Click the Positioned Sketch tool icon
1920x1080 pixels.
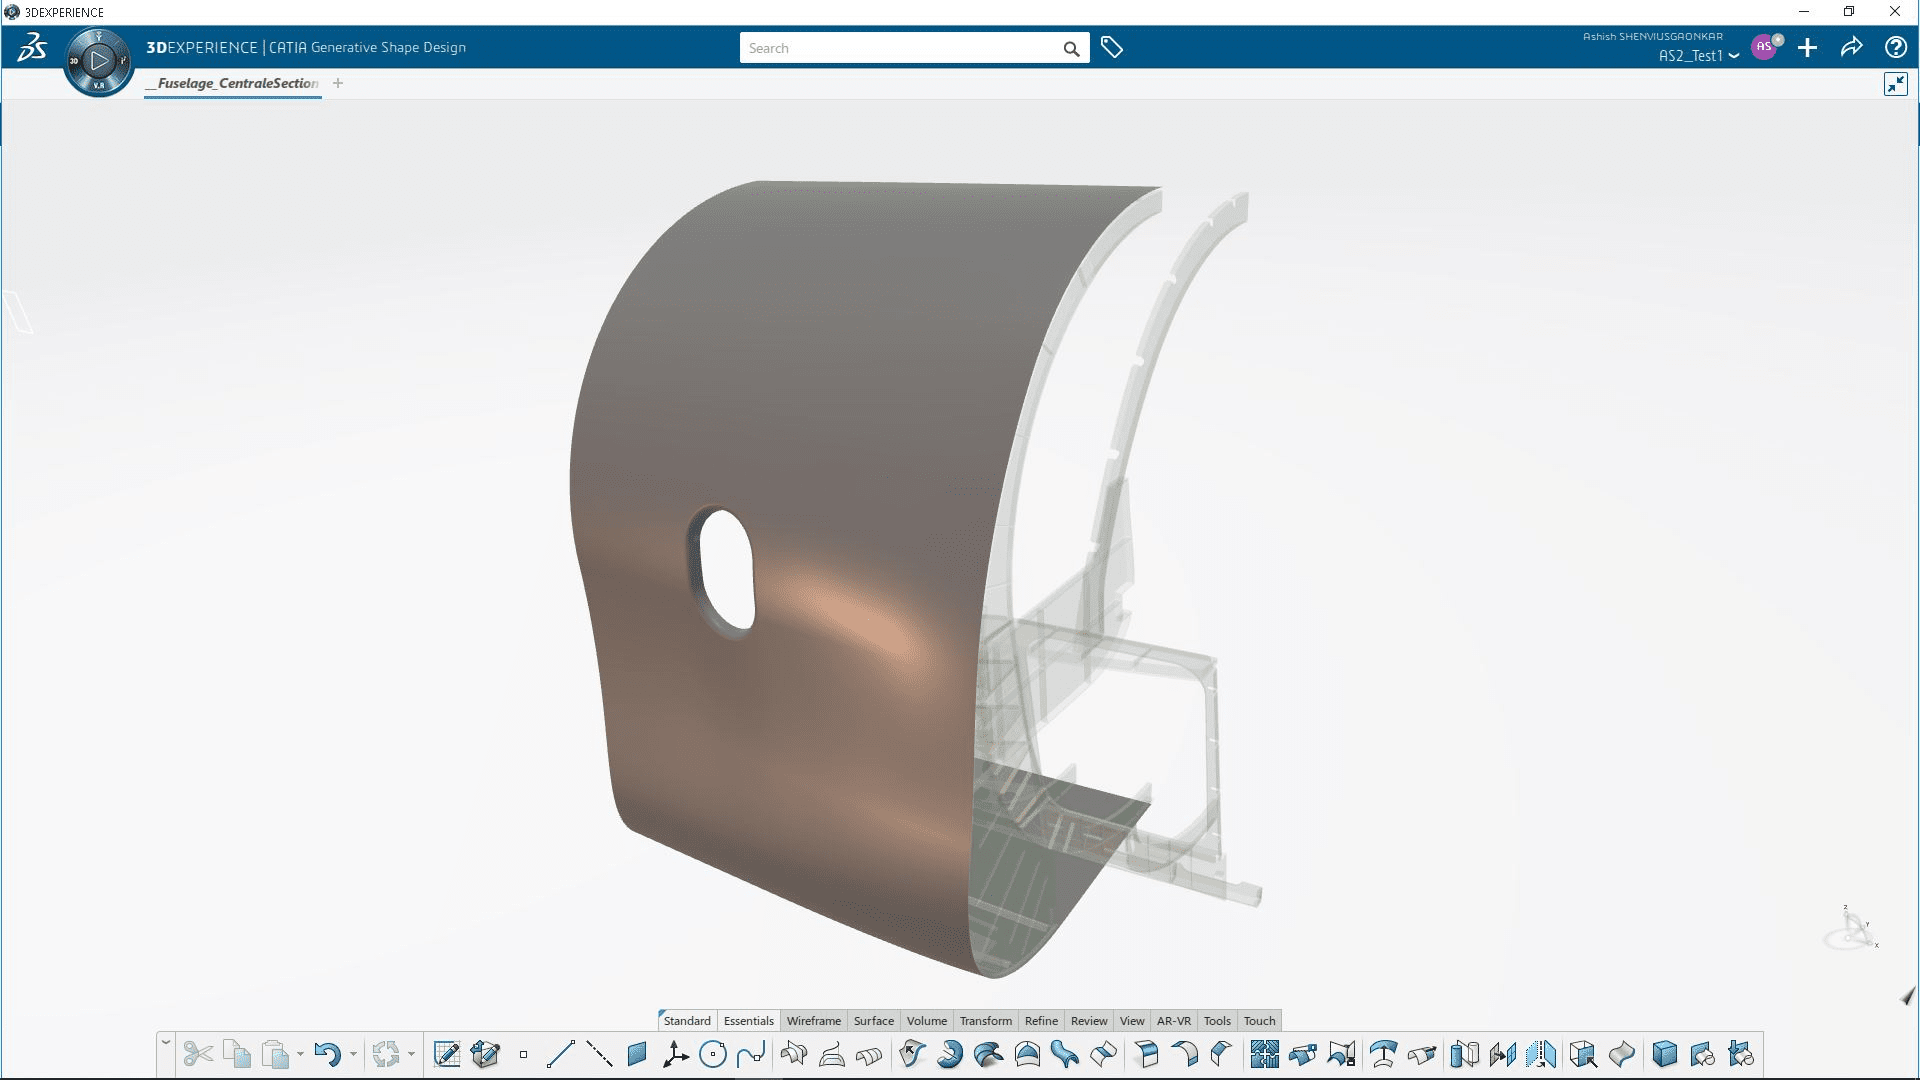485,1054
